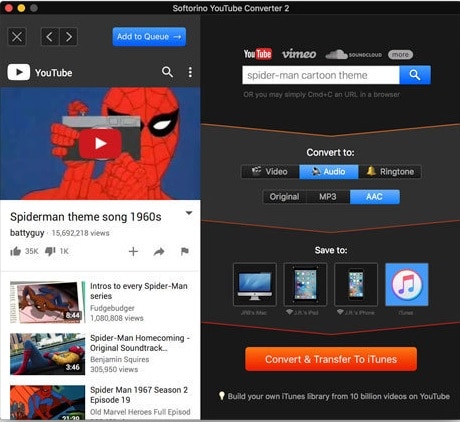This screenshot has width=460, height=422.
Task: Select the Vimeo source logo
Action: click(299, 54)
